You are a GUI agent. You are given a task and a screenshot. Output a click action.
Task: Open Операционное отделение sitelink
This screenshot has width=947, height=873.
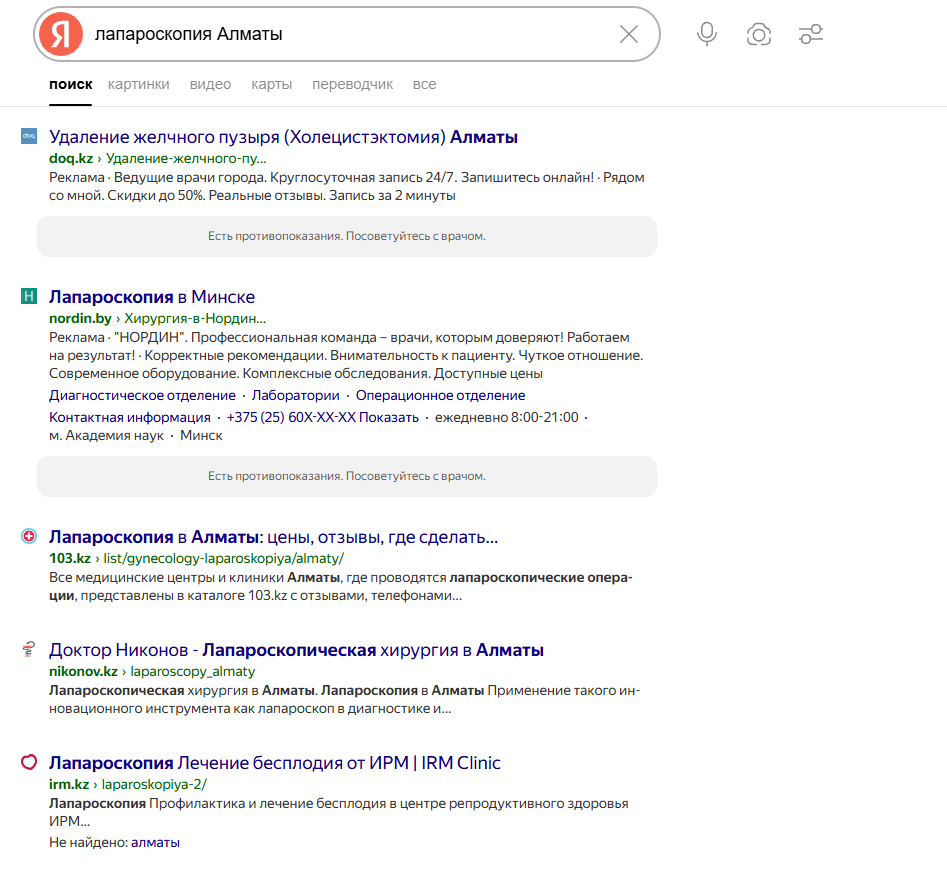[440, 395]
